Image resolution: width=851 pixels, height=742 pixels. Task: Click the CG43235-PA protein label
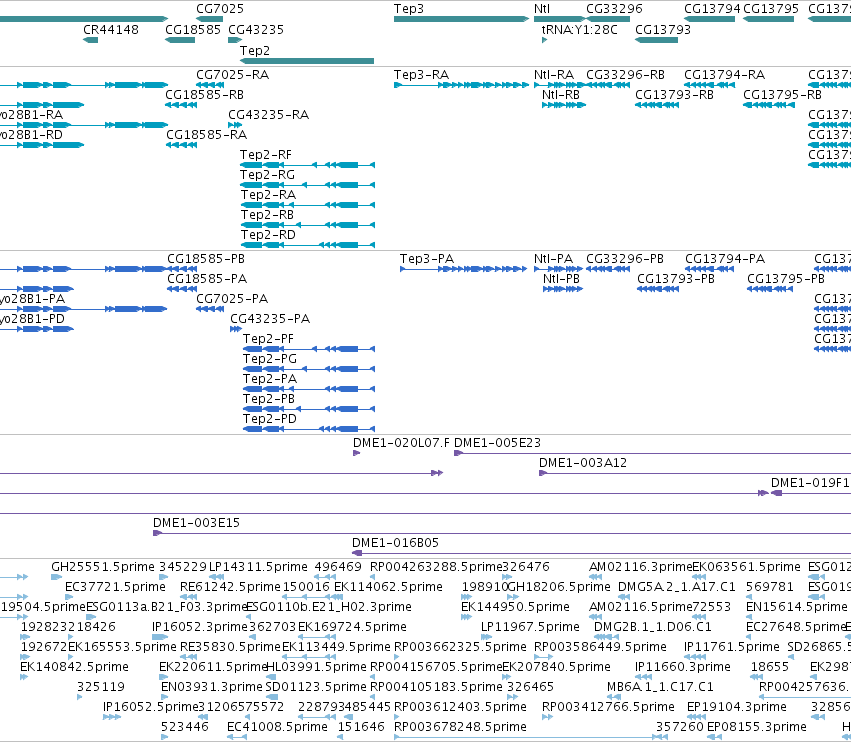270,319
